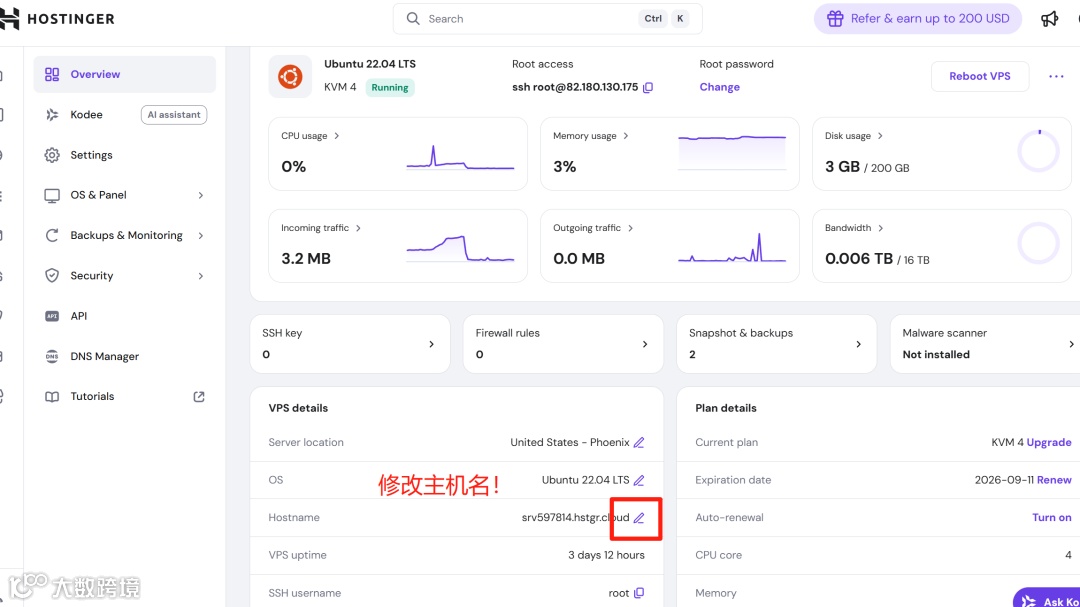Edit the Hostname with the pencil icon
This screenshot has width=1080, height=607.
(639, 517)
